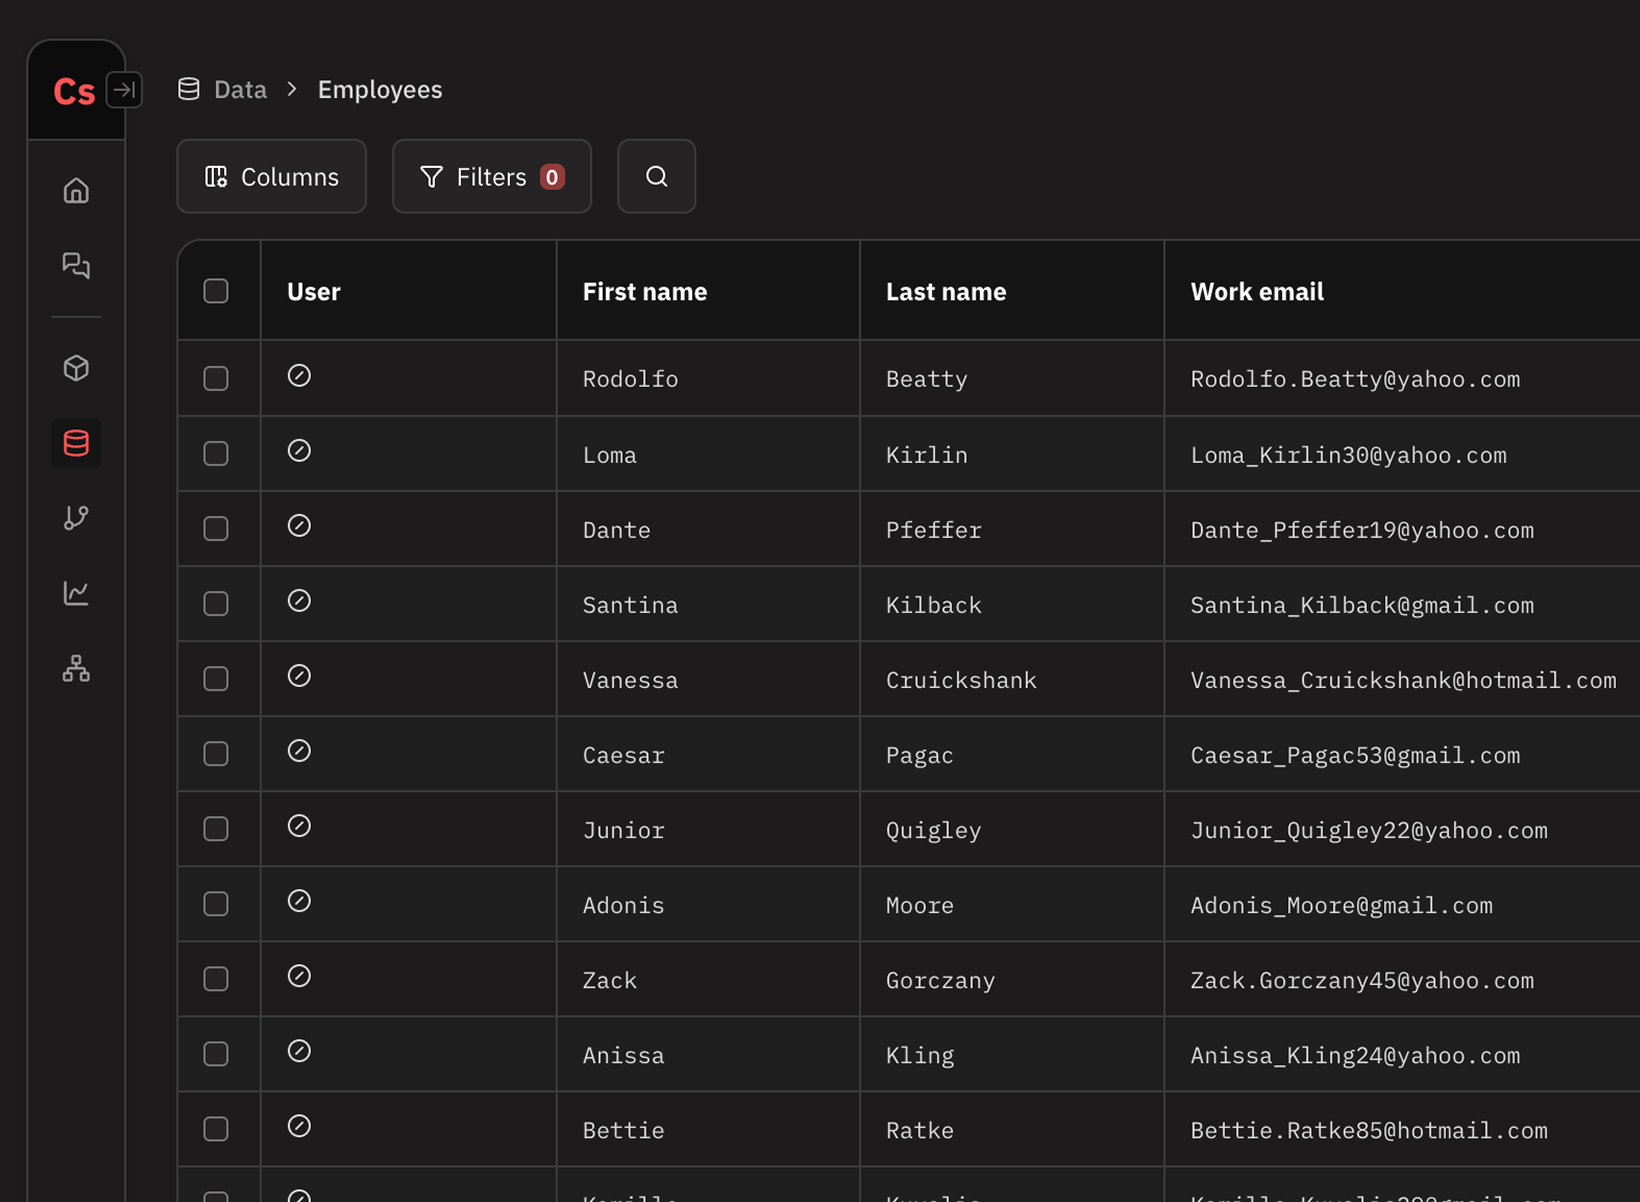Image resolution: width=1640 pixels, height=1202 pixels.
Task: Select Vanessa Cruickshank's row checkbox
Action: (x=216, y=679)
